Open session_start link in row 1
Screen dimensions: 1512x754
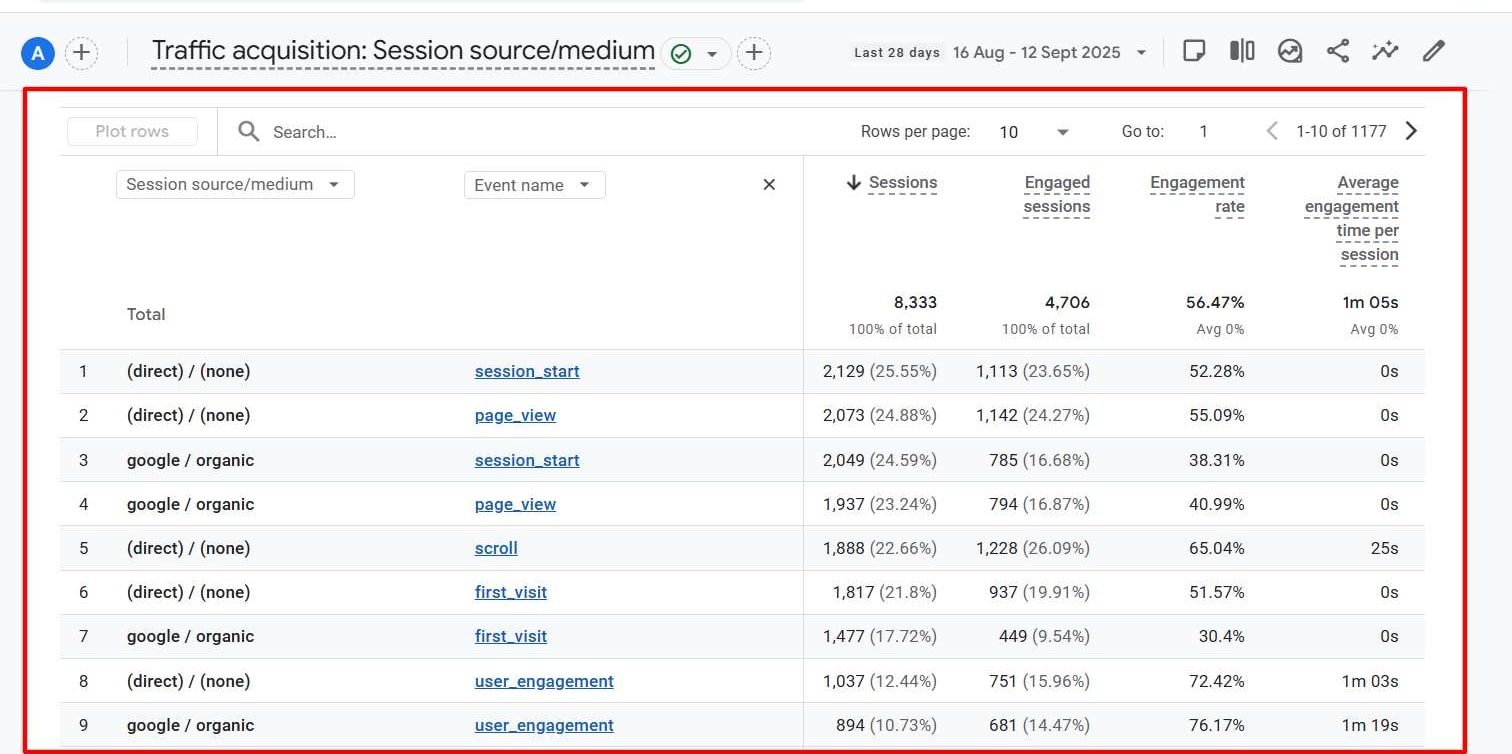[527, 371]
